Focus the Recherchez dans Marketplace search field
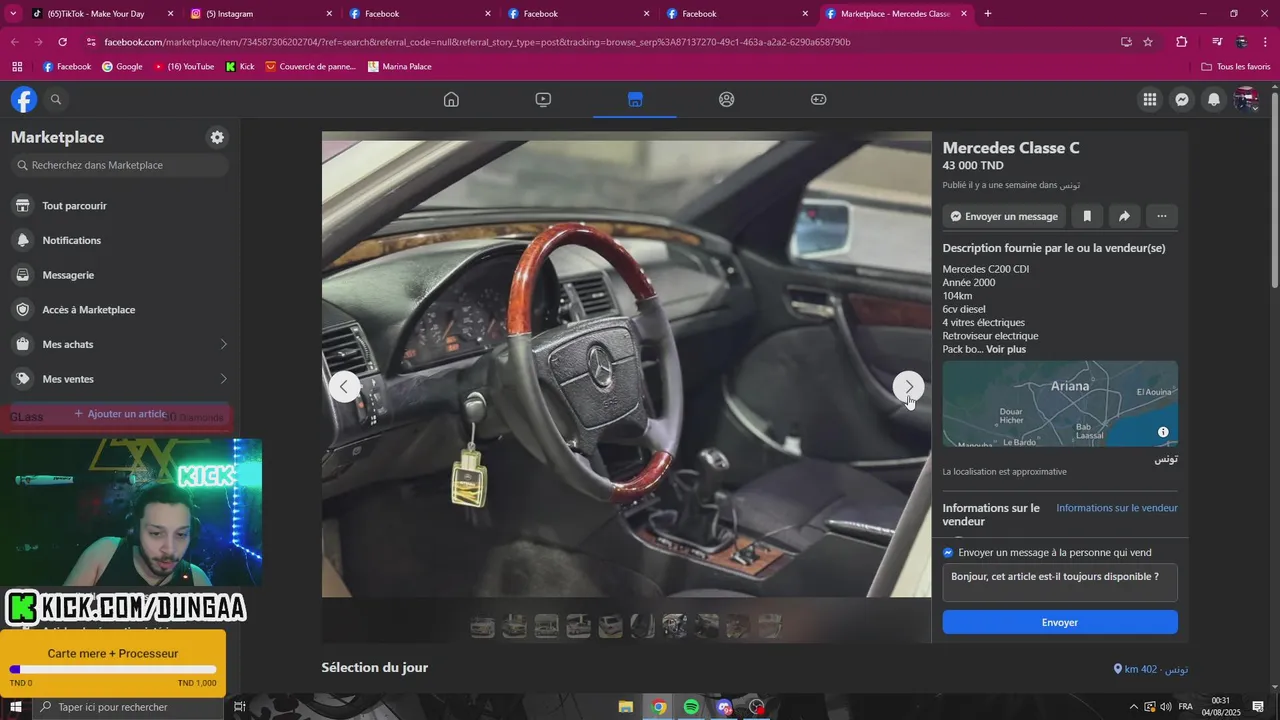The width and height of the screenshot is (1280, 720). pos(120,165)
